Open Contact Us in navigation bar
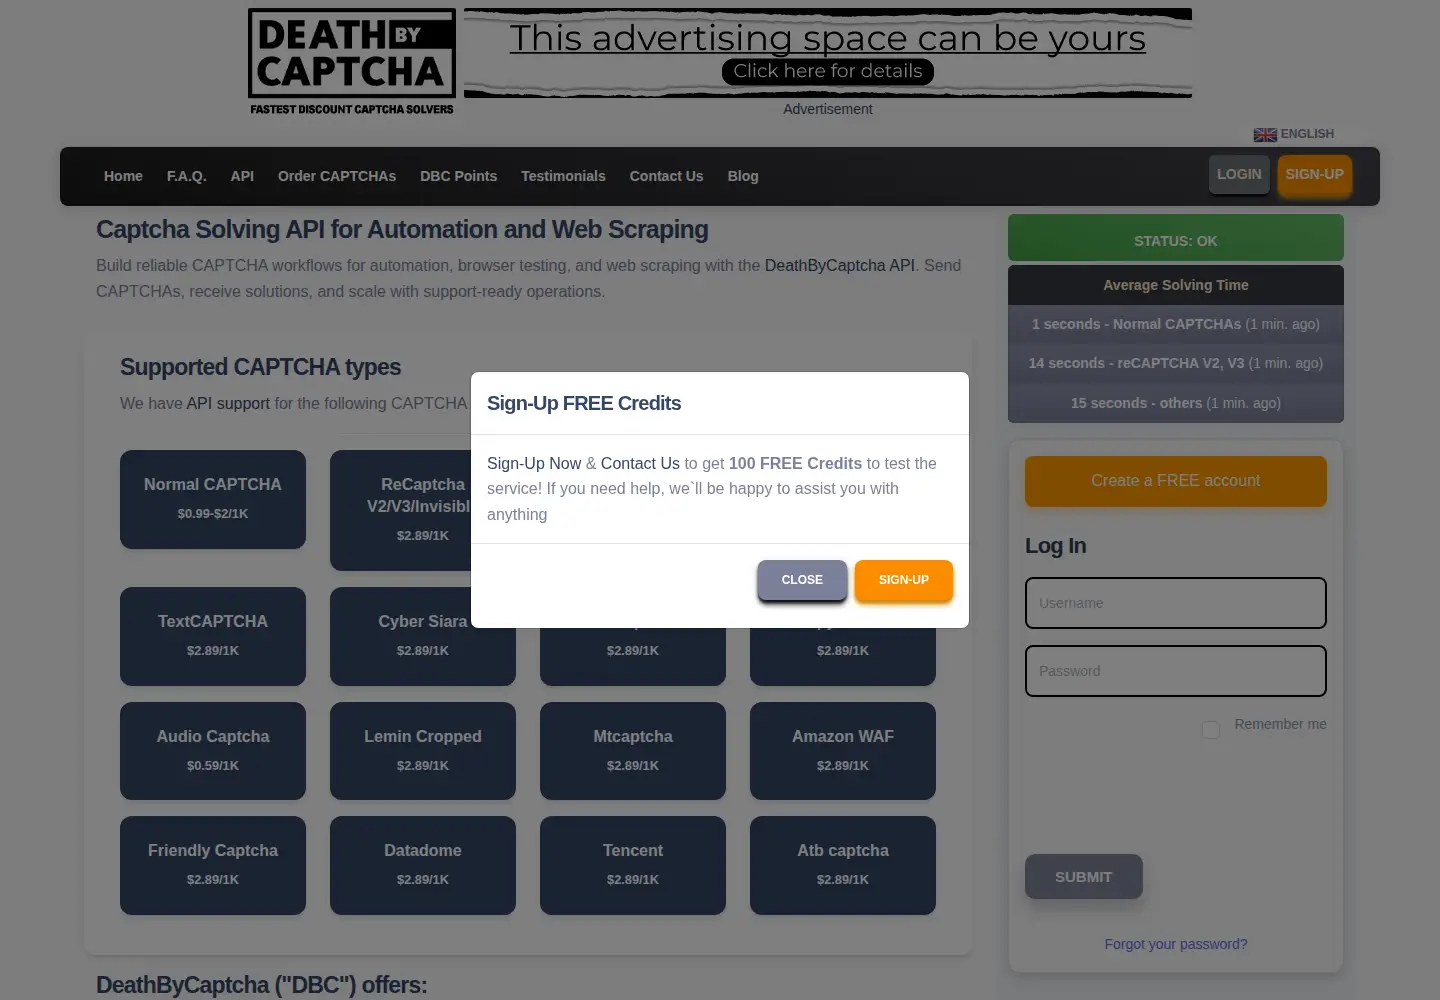 click(666, 176)
